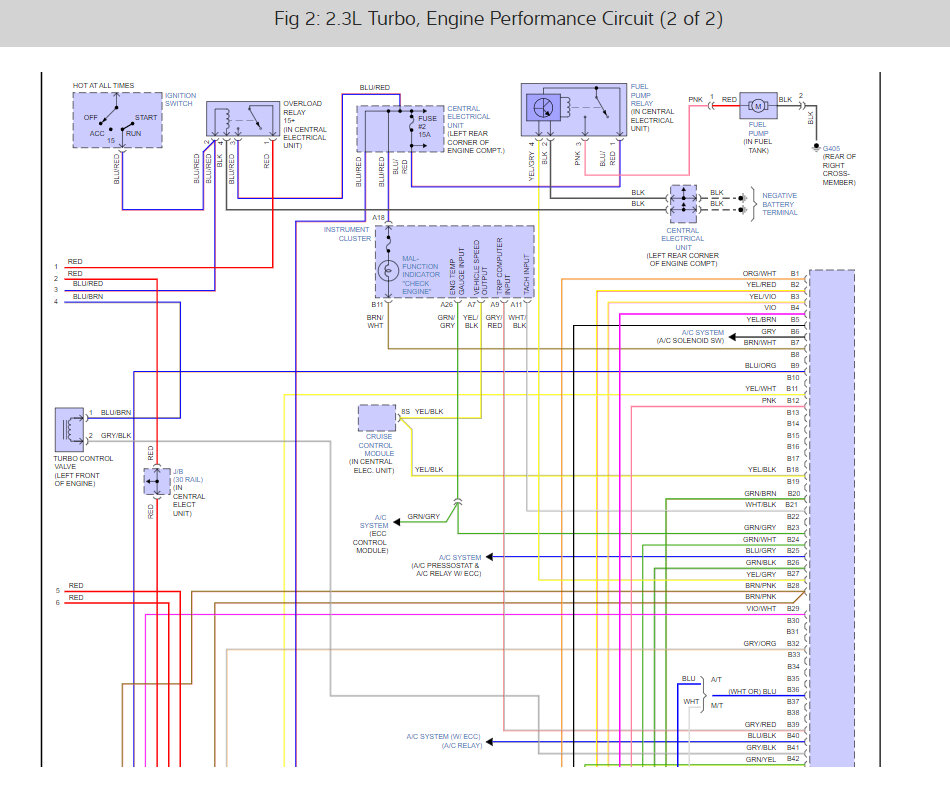
Task: Select the cruise control module box
Action: tap(377, 418)
